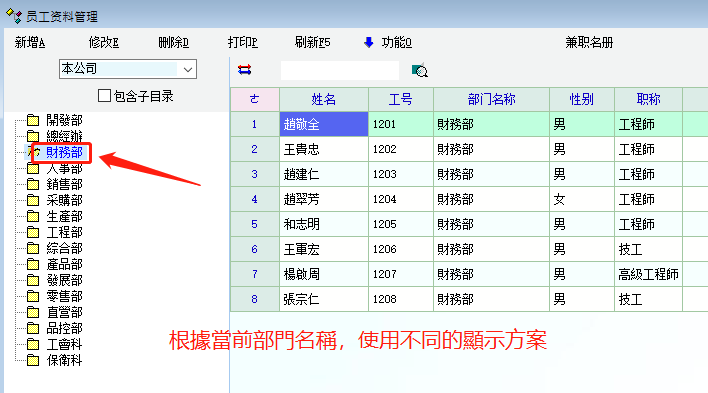Click the 發展部 folder icon
This screenshot has width=708, height=393.
point(33,280)
